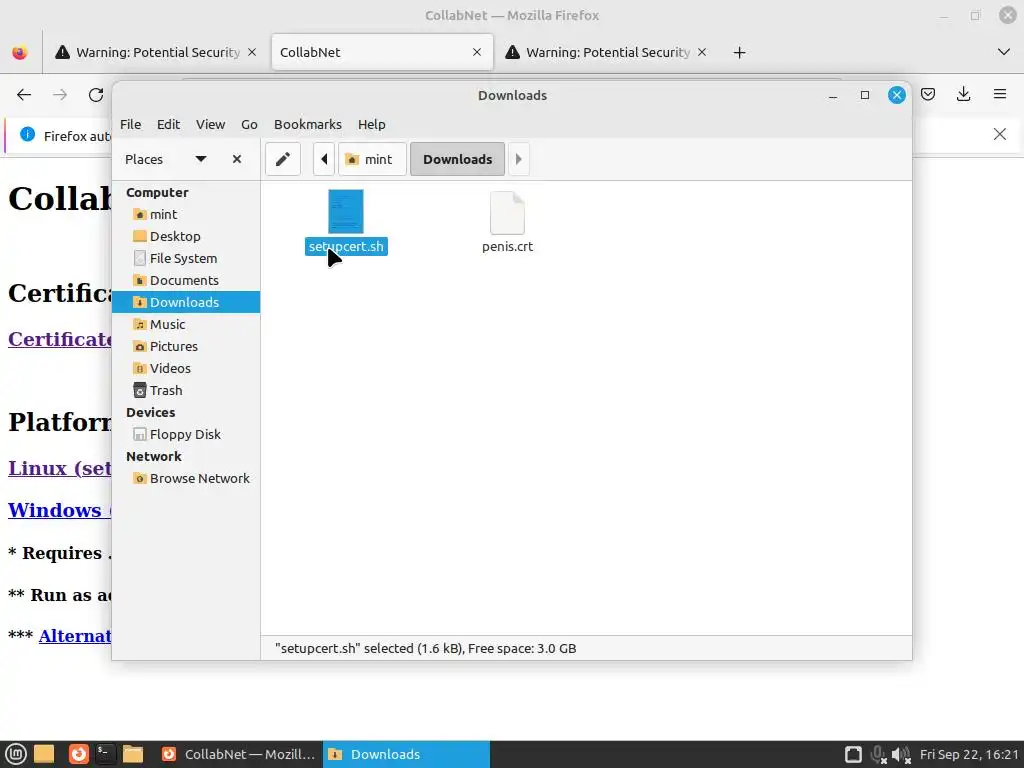Viewport: 1024px width, 768px height.
Task: Switch to CollabNet Mozilla taskbar window
Action: (238, 754)
